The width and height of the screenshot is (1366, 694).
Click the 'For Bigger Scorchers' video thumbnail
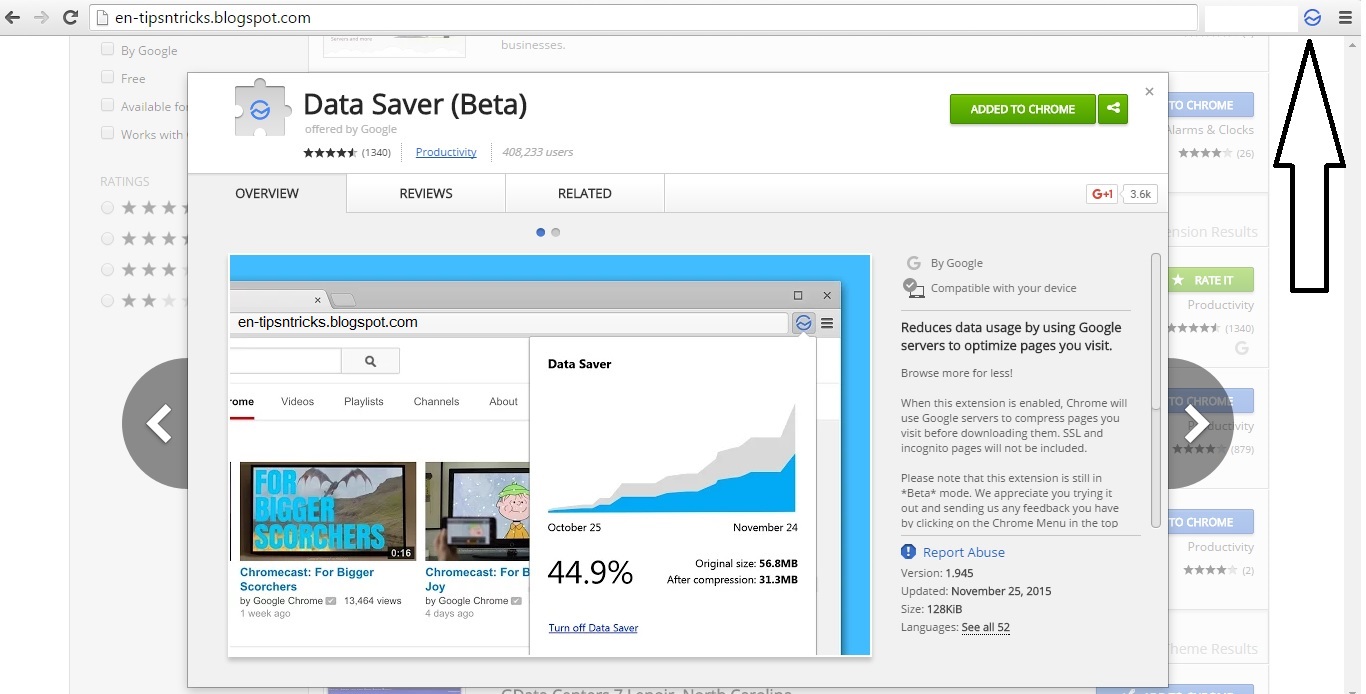point(328,511)
